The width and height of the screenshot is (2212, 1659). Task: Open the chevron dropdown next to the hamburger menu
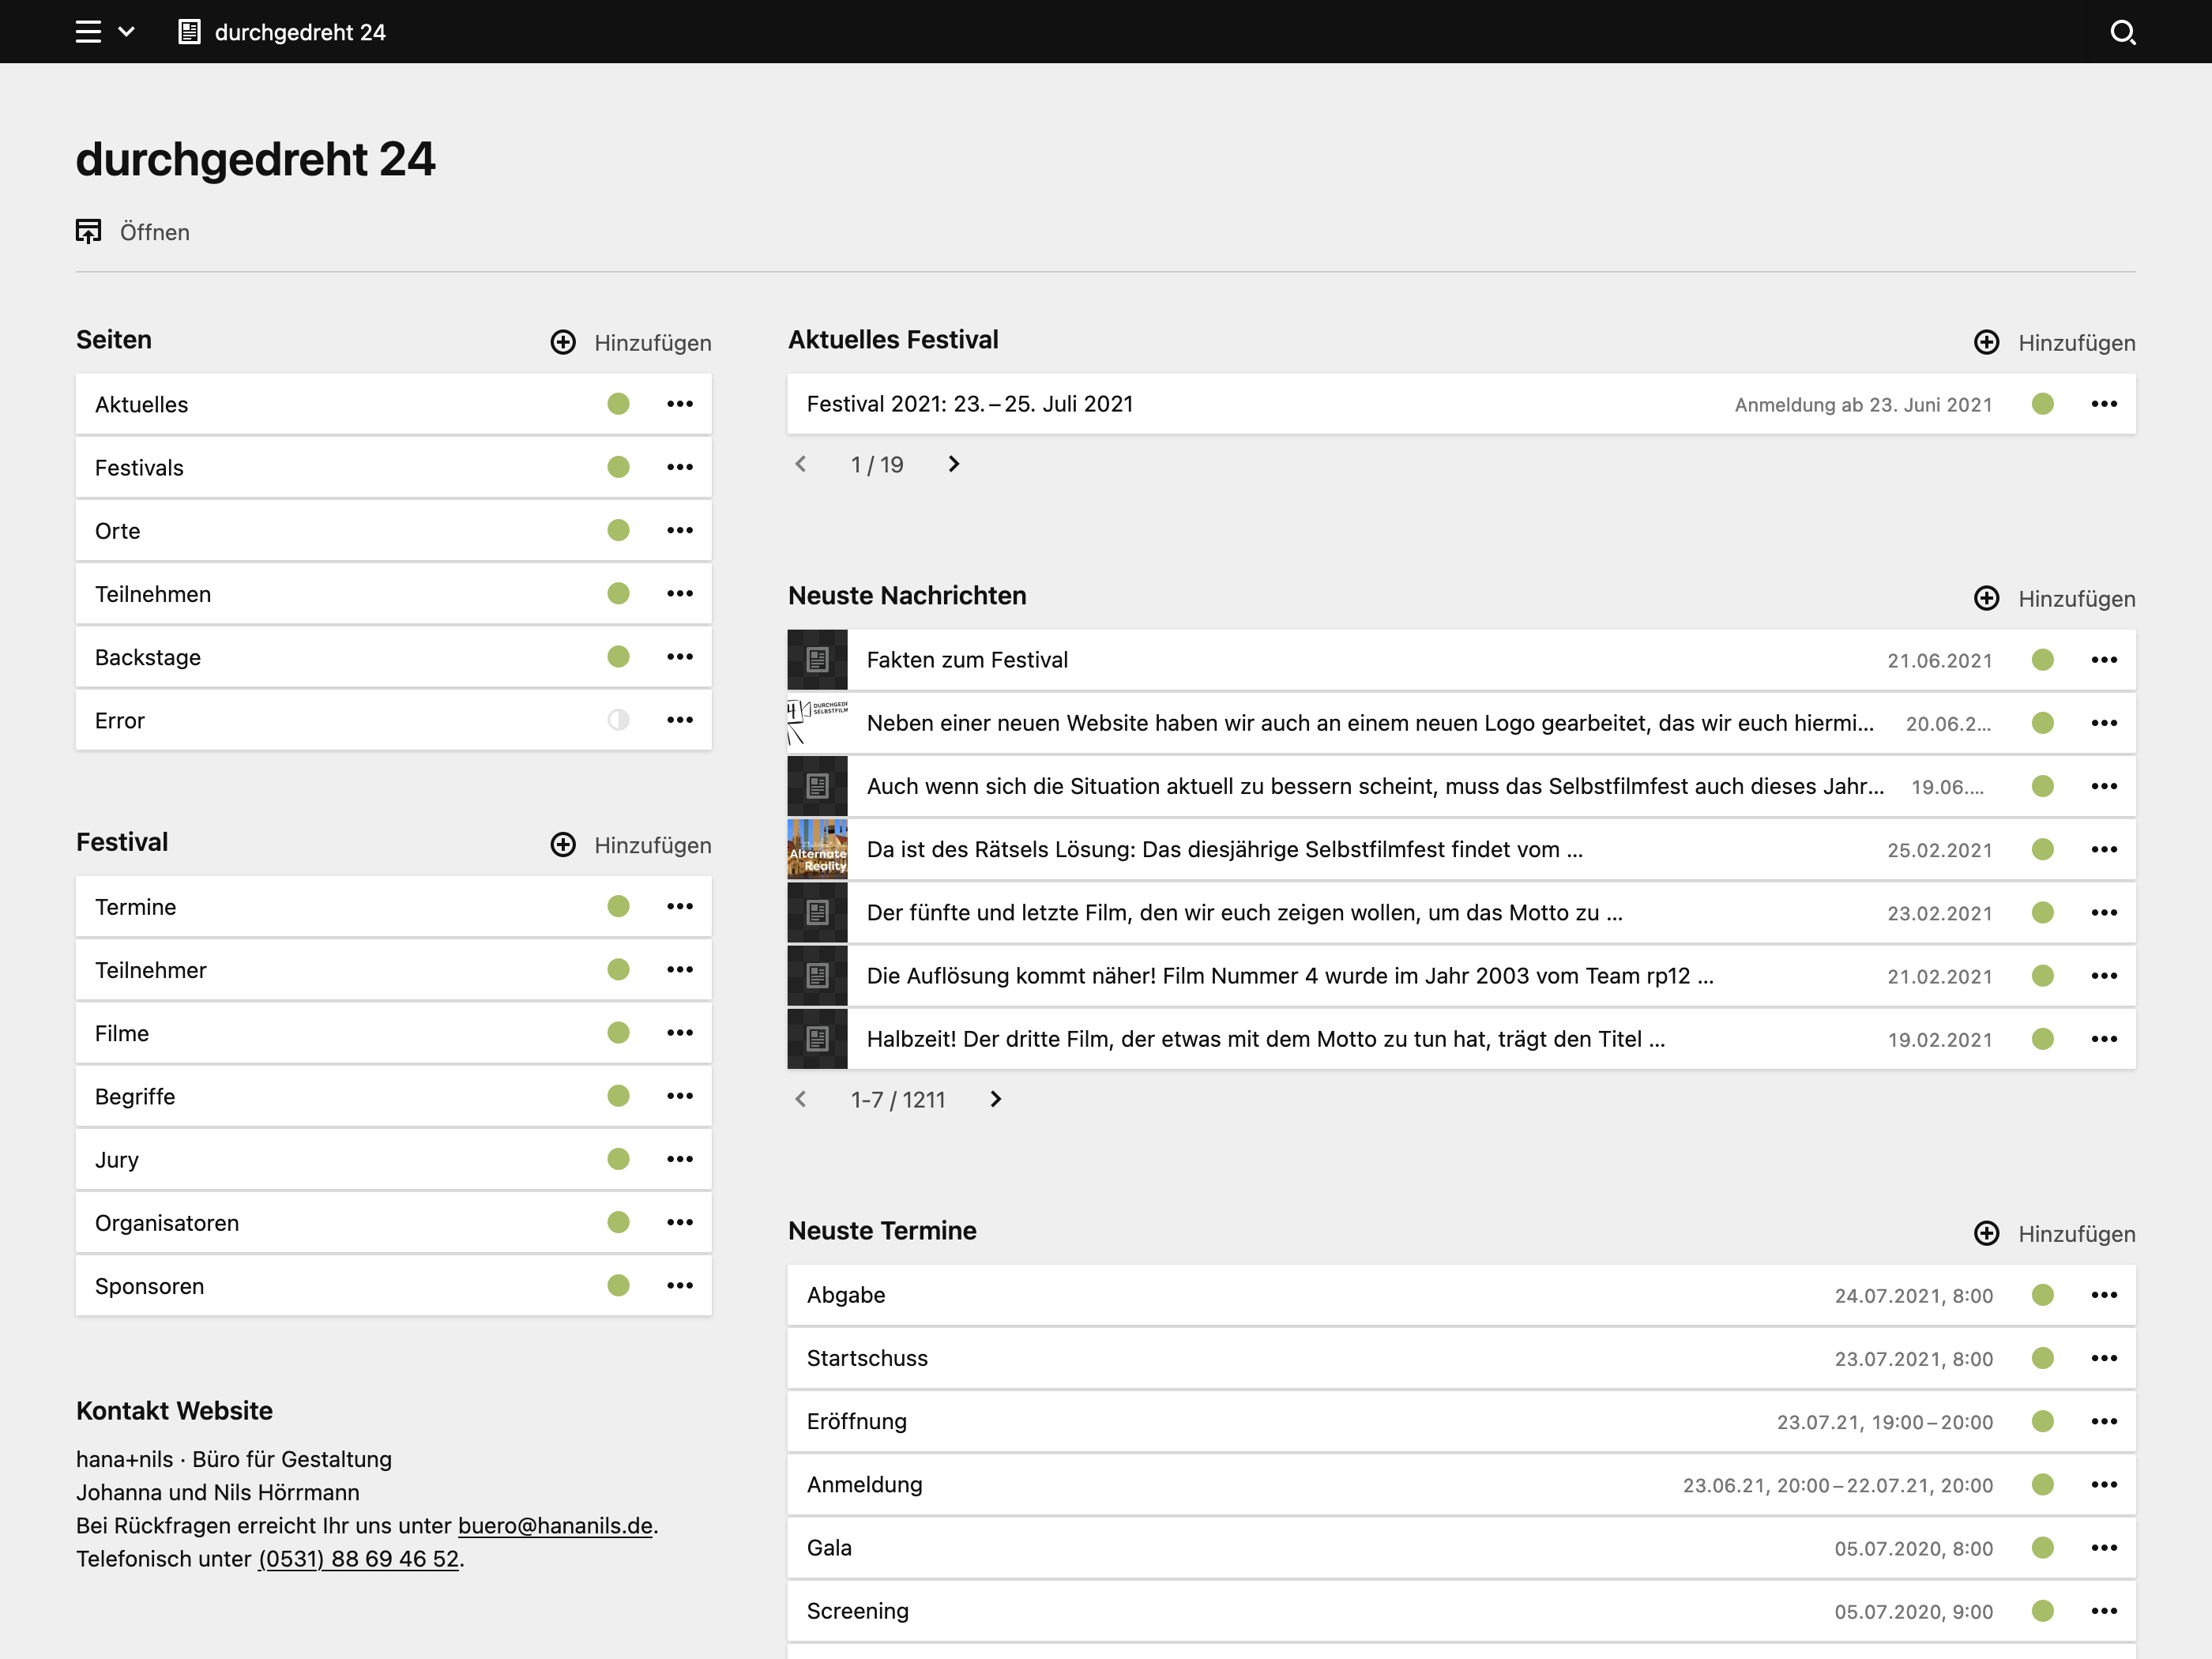pos(126,31)
